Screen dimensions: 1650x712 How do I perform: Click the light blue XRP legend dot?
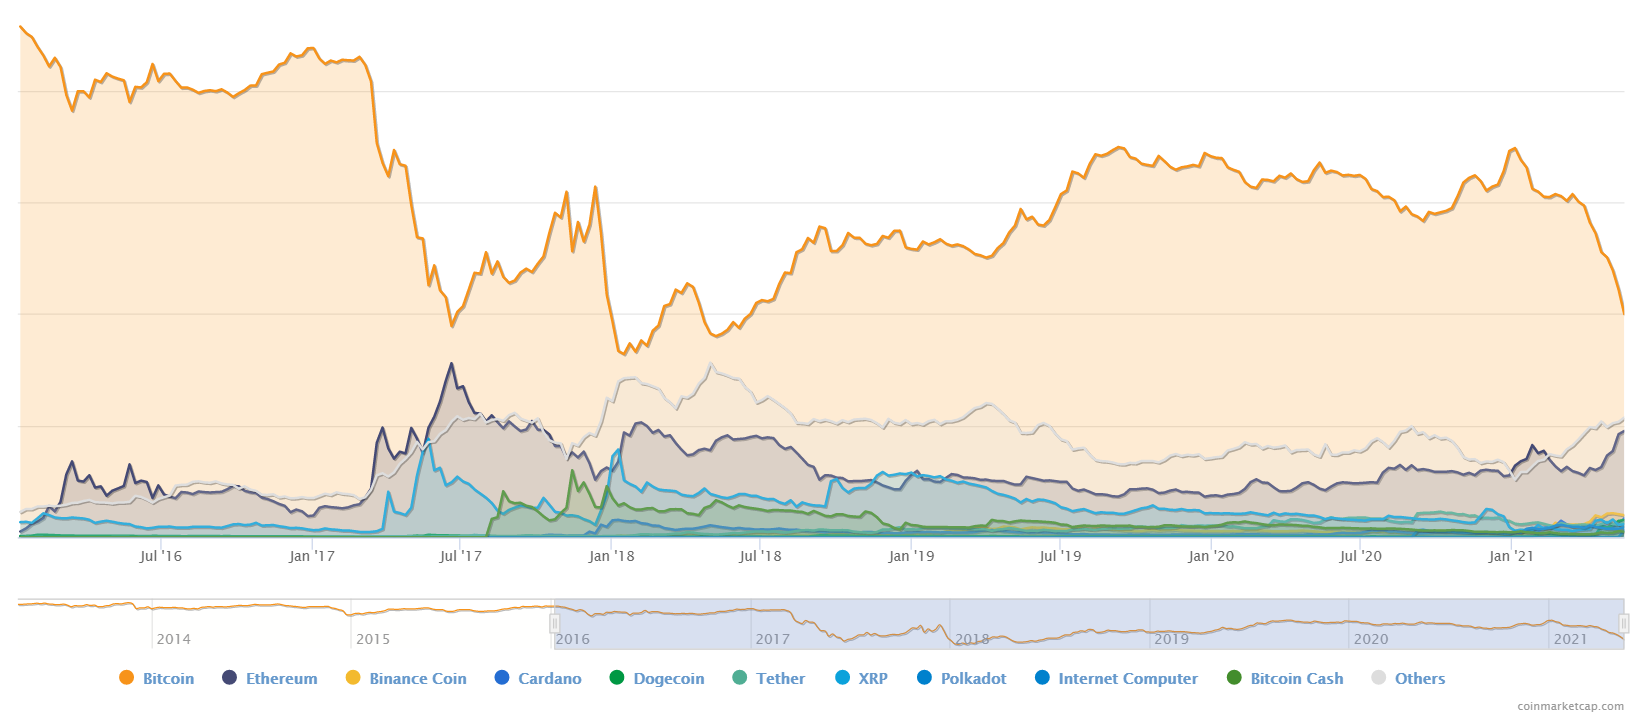click(x=842, y=678)
